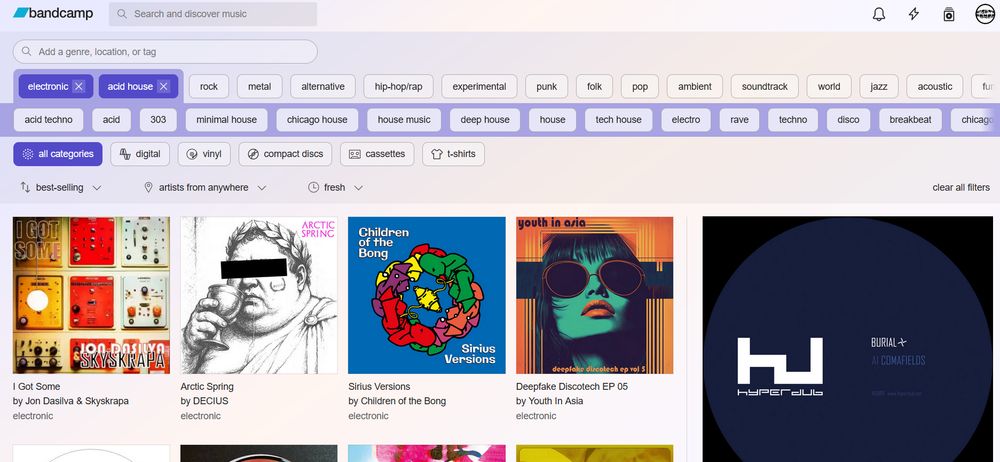Open the notifications bell

pyautogui.click(x=879, y=14)
